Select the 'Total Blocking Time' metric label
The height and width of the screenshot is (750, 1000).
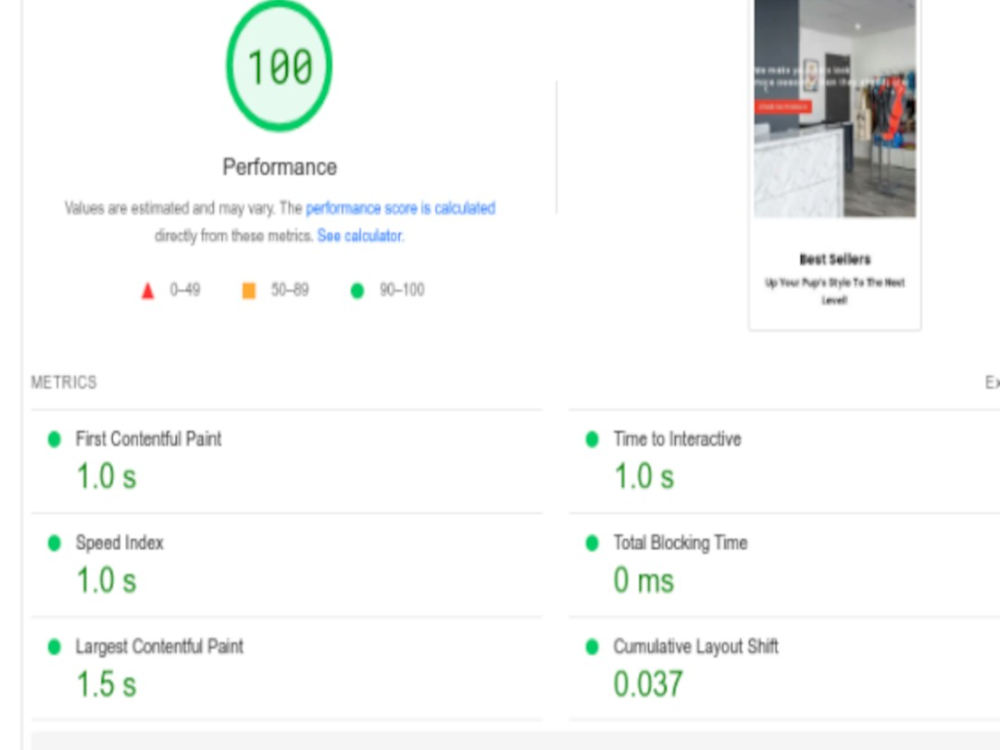click(x=680, y=543)
